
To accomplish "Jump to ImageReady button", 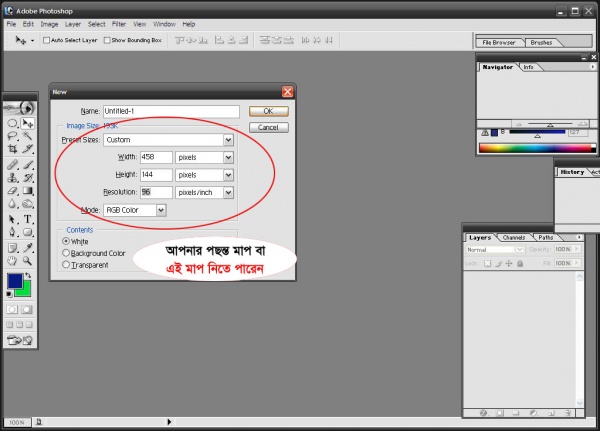I will (x=20, y=340).
